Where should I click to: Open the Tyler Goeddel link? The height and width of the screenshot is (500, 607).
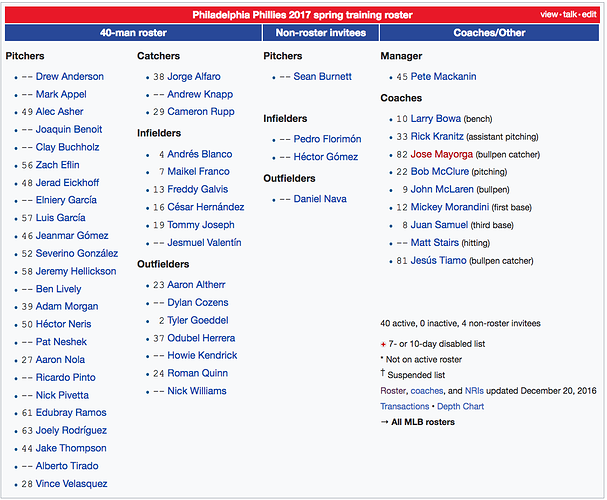coord(198,321)
